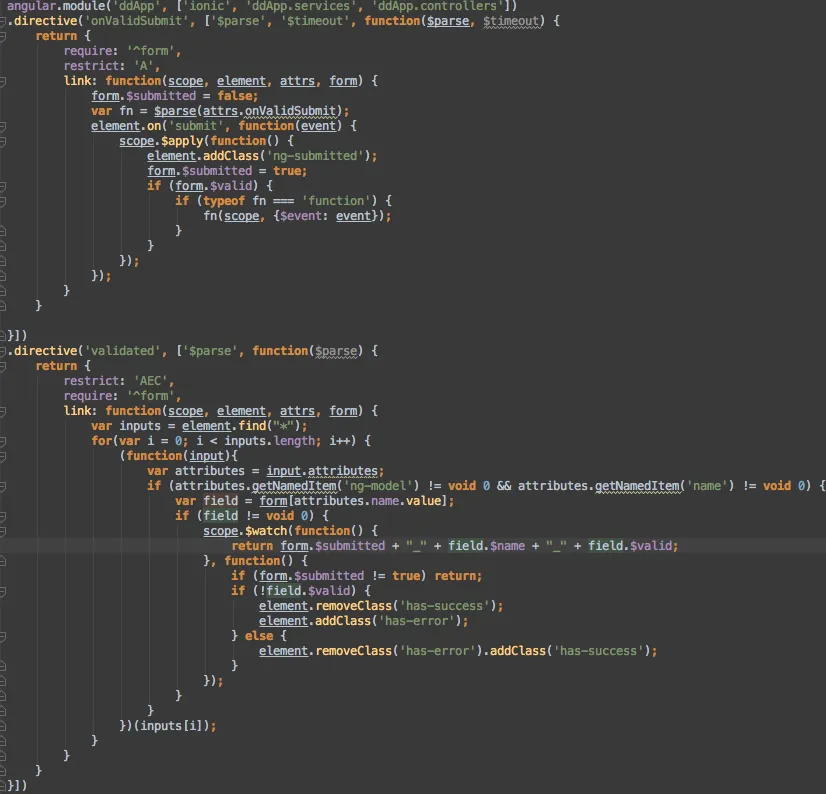Click the 'else' keyword
Viewport: 826px width, 794px height.
click(259, 636)
